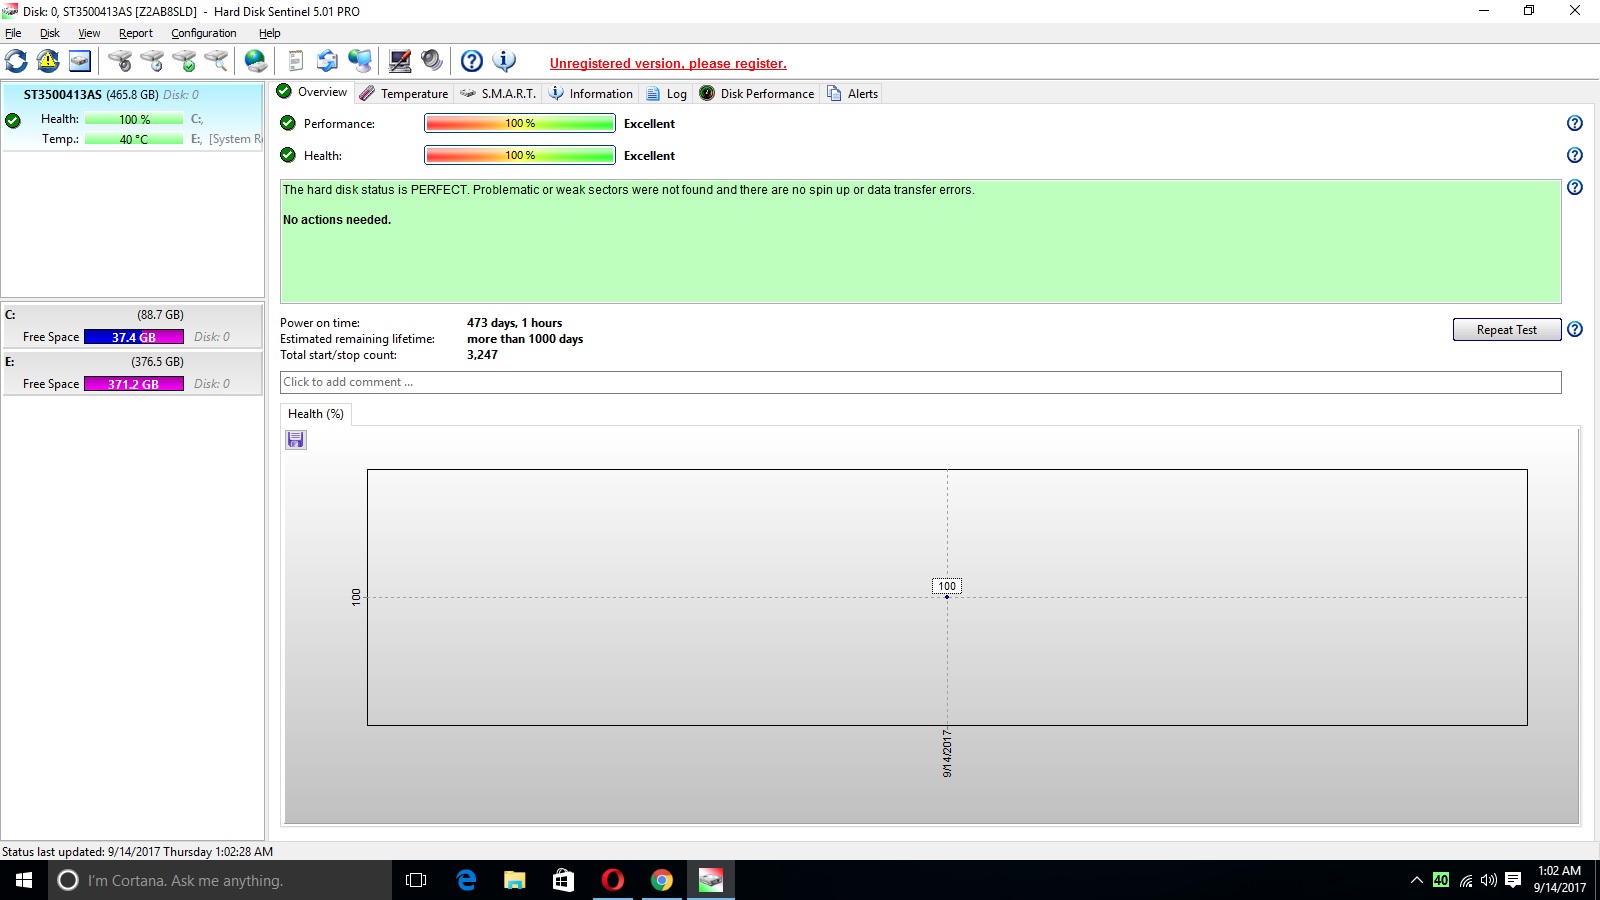The height and width of the screenshot is (900, 1600).
Task: Click the green 40 temperature tray icon
Action: [x=1440, y=880]
